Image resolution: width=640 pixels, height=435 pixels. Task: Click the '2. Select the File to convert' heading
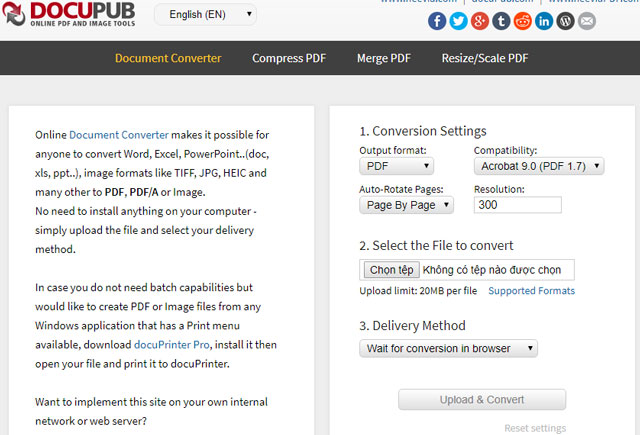436,246
